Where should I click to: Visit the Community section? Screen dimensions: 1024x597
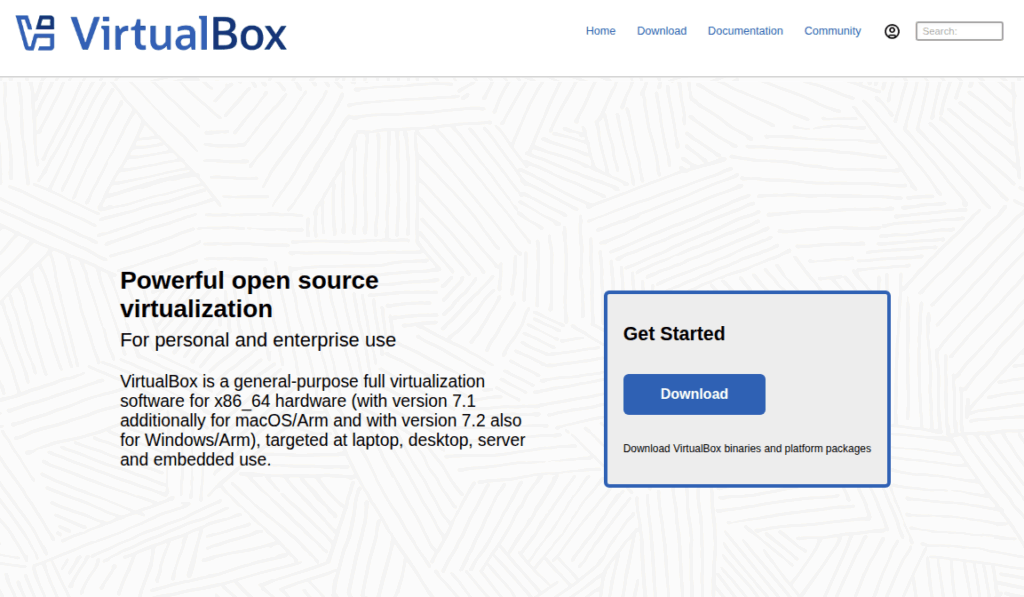tap(832, 31)
